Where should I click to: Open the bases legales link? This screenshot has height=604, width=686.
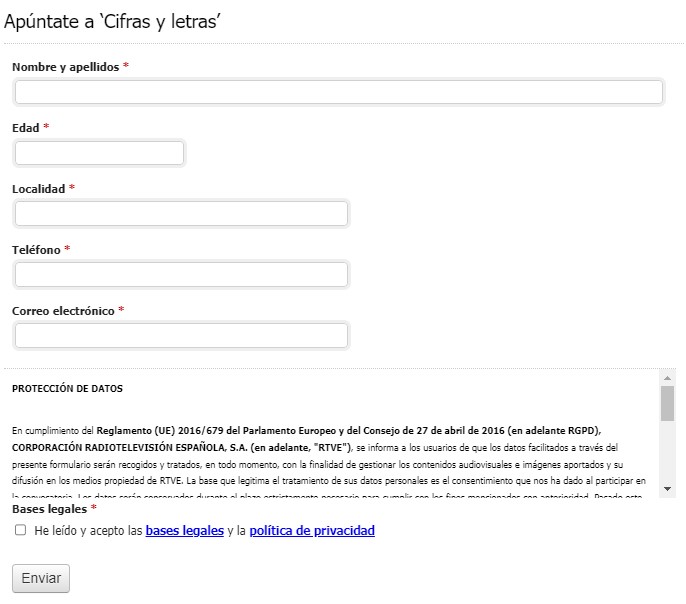pos(185,531)
